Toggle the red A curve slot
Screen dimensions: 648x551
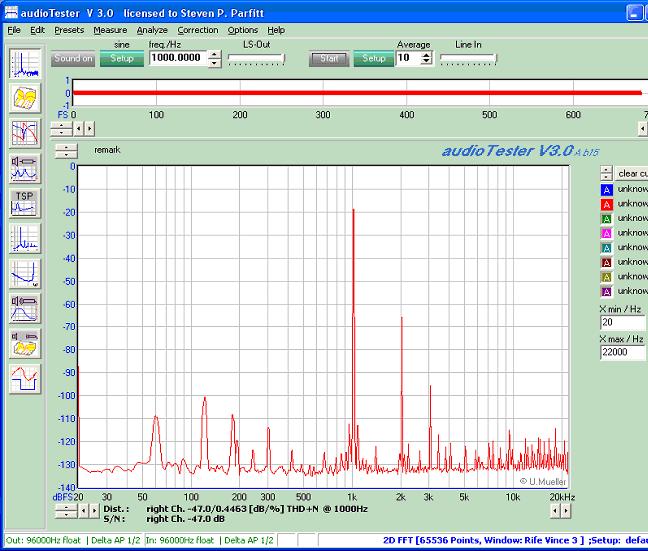[606, 204]
